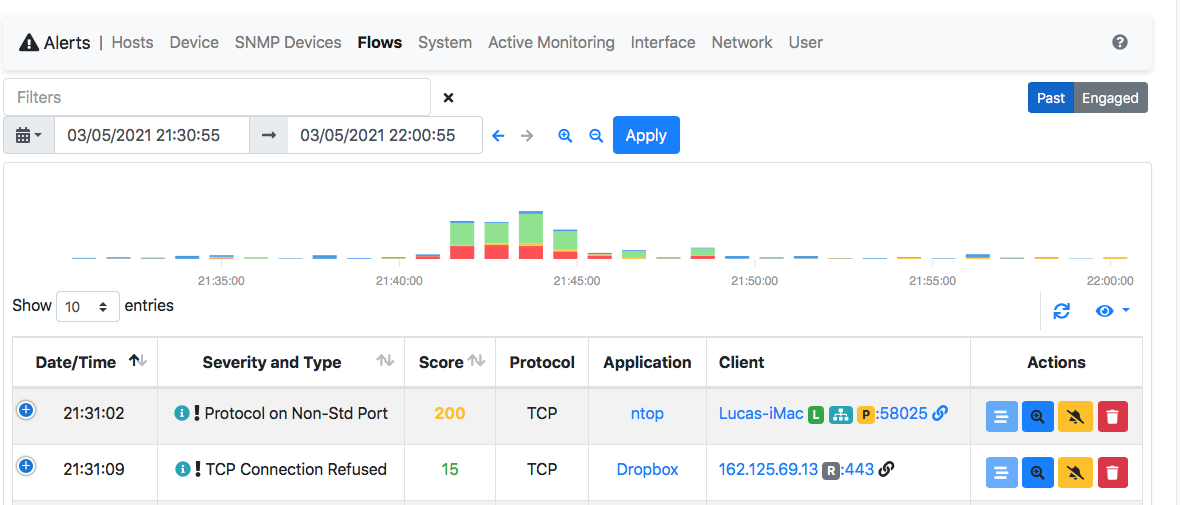Open the Network alerts tab
The image size is (1180, 505).
[742, 42]
